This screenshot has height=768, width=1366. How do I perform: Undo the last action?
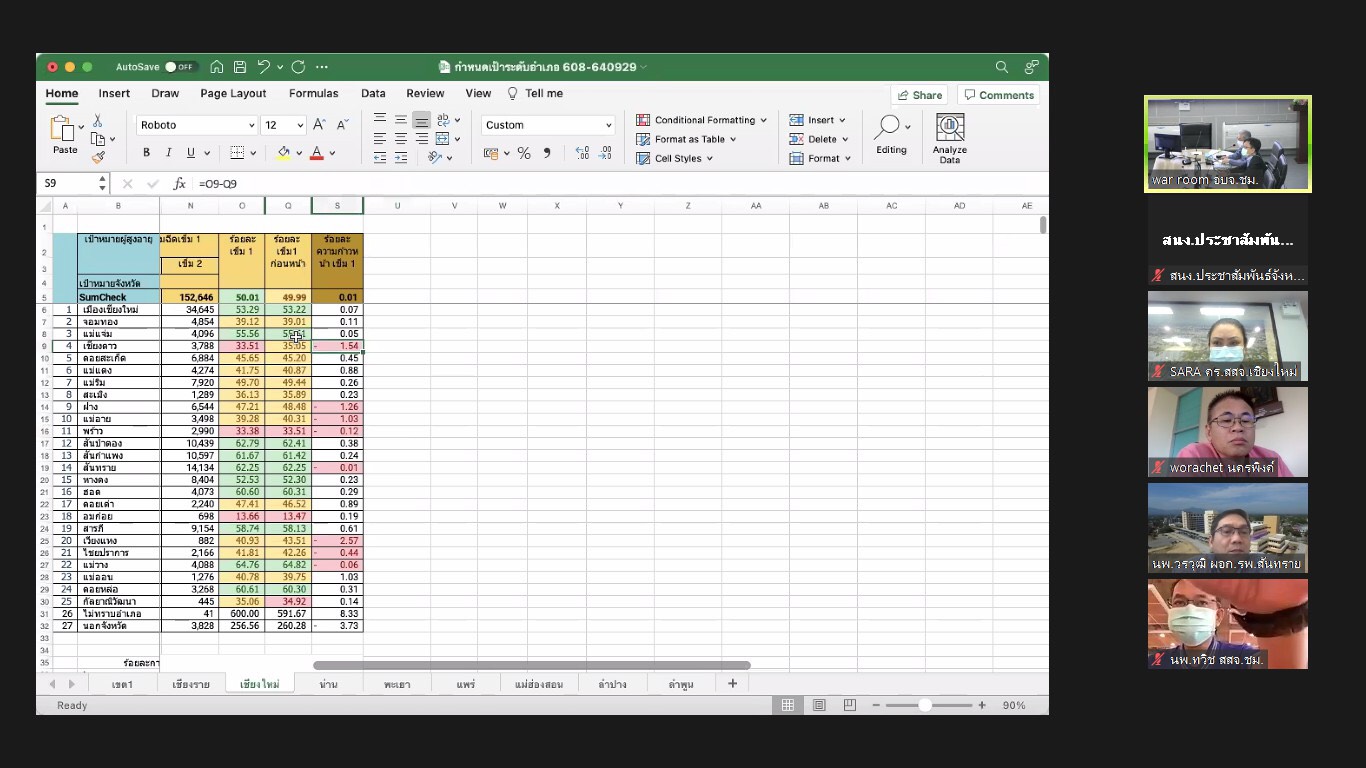[264, 67]
